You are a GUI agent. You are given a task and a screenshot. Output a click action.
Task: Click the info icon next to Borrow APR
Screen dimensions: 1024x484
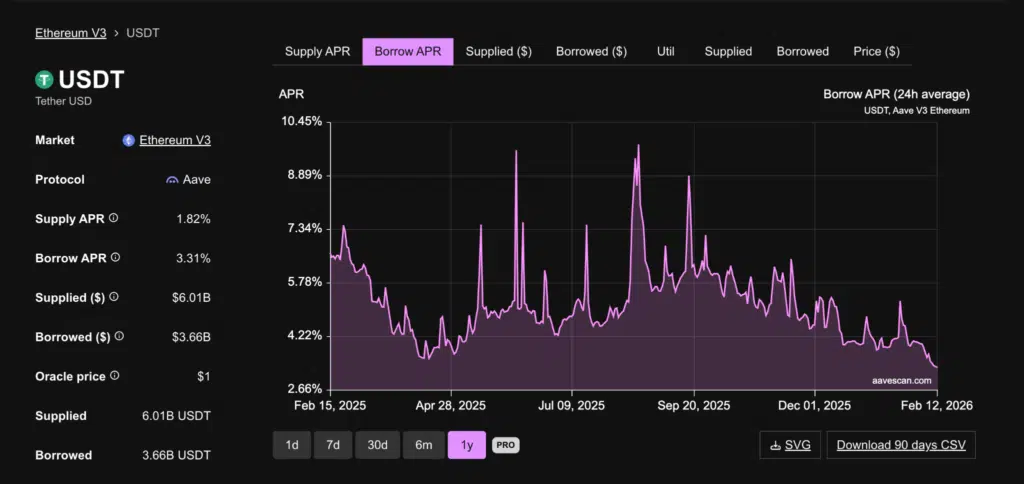[x=115, y=258]
